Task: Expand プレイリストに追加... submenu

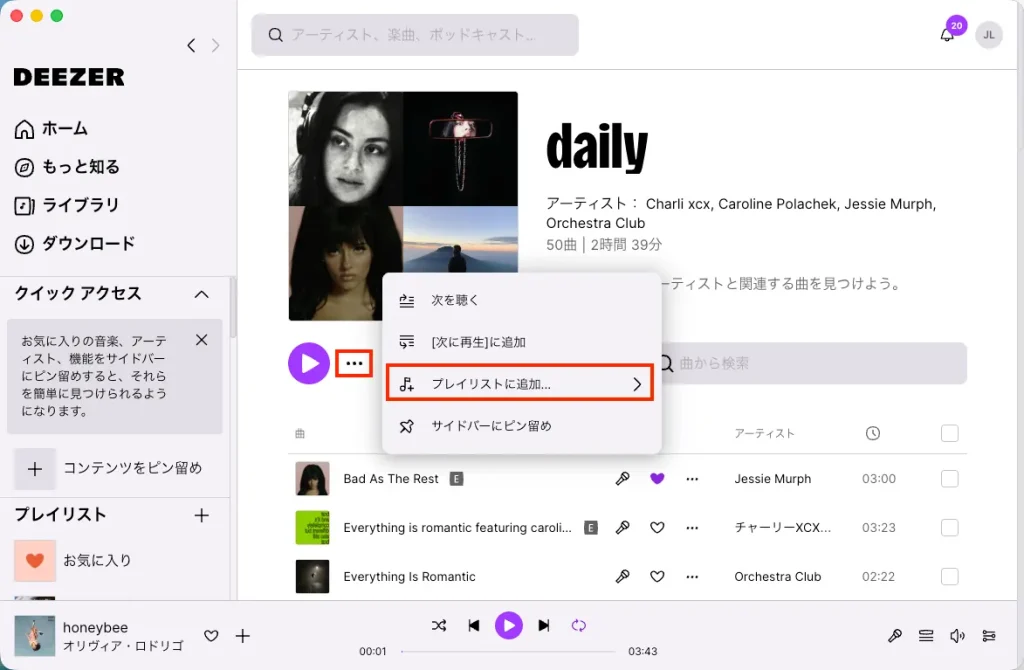Action: [520, 383]
